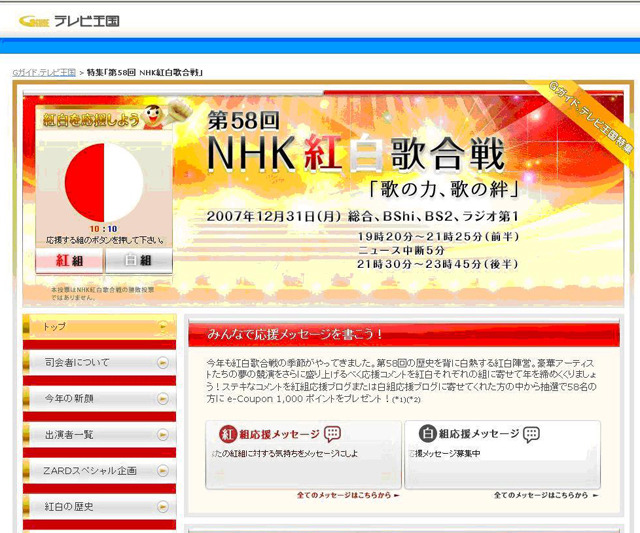Click the red-white vote pie chart
640x533 pixels.
point(104,182)
